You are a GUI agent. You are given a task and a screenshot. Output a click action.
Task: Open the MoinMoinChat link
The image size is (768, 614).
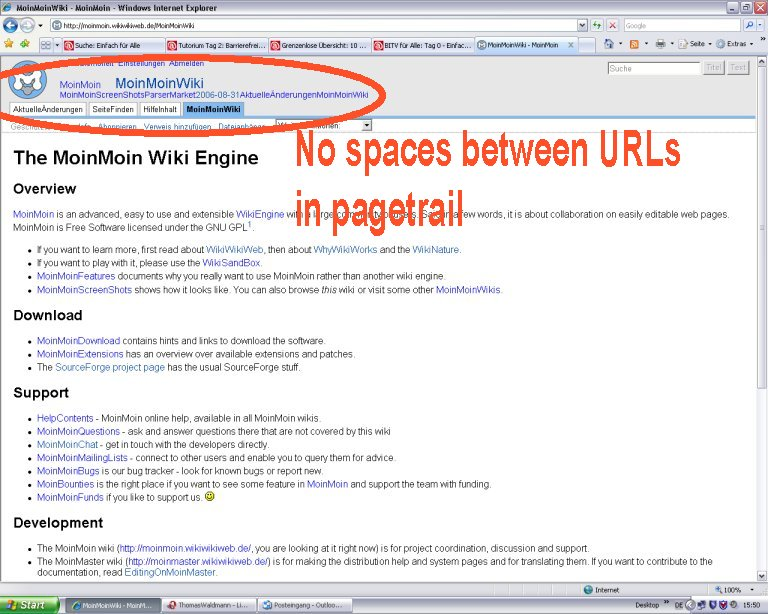pyautogui.click(x=68, y=445)
